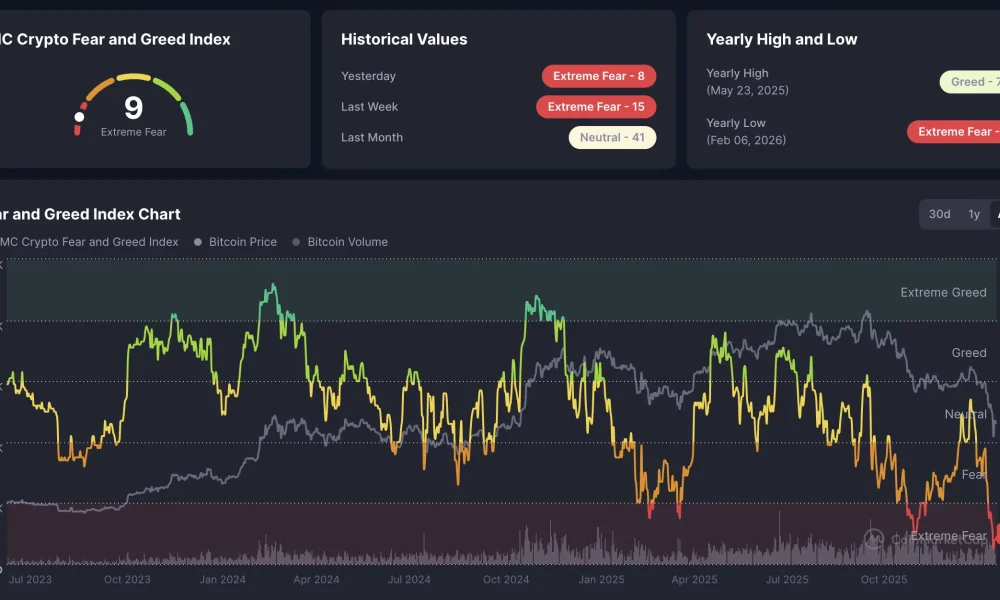Image resolution: width=1000 pixels, height=600 pixels.
Task: Click the Neutral - 41 pill badge
Action: pyautogui.click(x=612, y=137)
